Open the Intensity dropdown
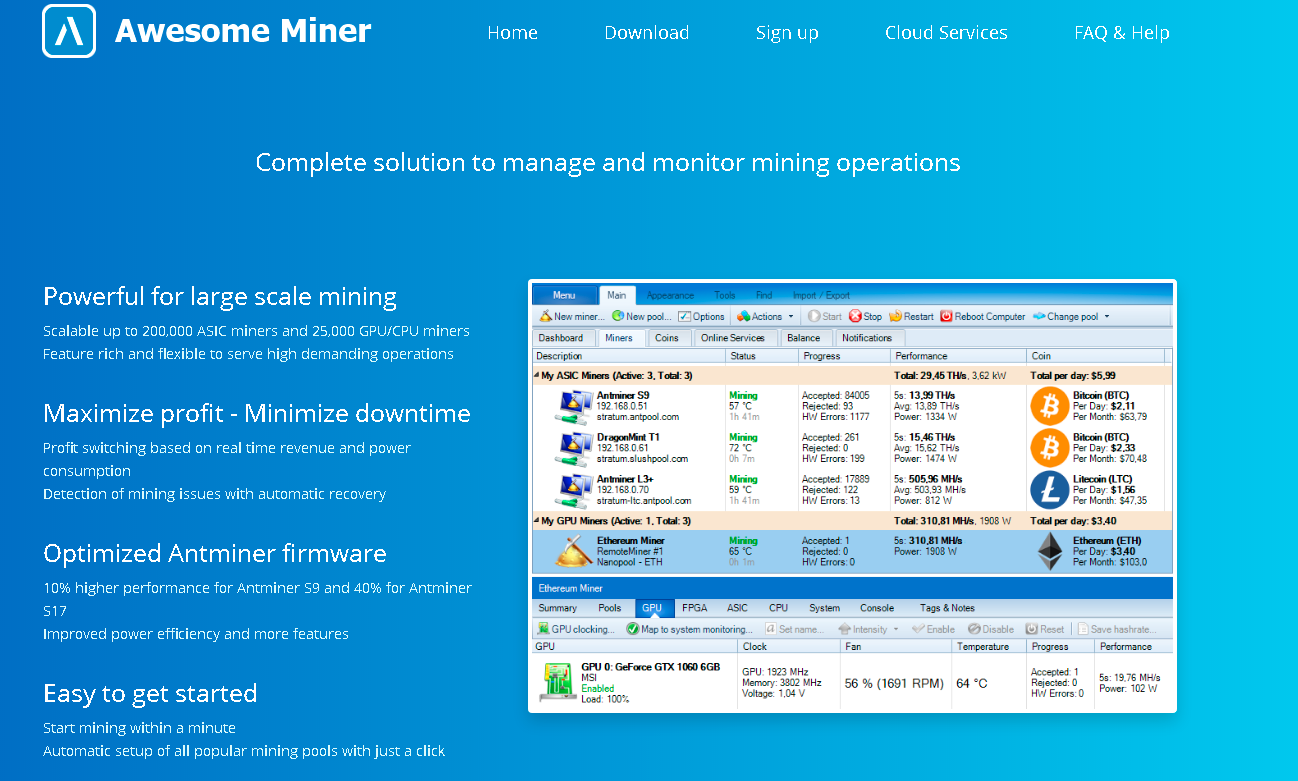The image size is (1298, 781). [x=868, y=629]
